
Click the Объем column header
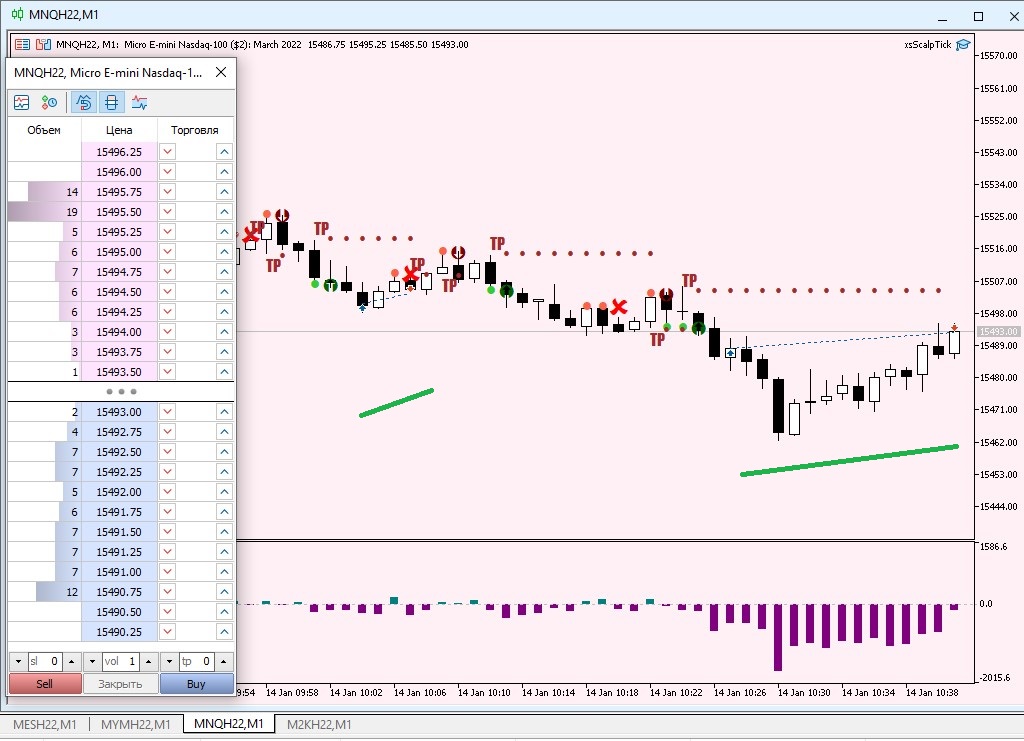[x=44, y=130]
